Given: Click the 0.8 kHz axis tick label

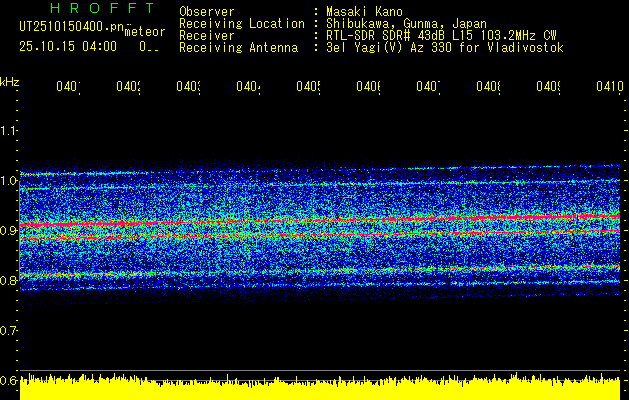Looking at the screenshot, I should 10,280.
